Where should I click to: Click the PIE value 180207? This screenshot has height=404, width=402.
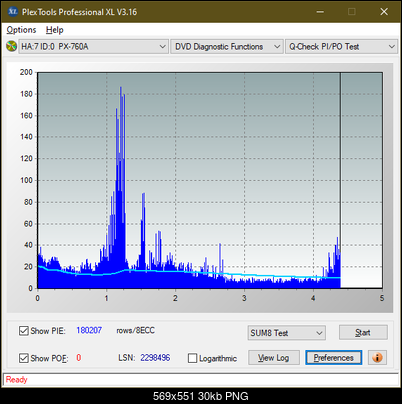coord(89,330)
